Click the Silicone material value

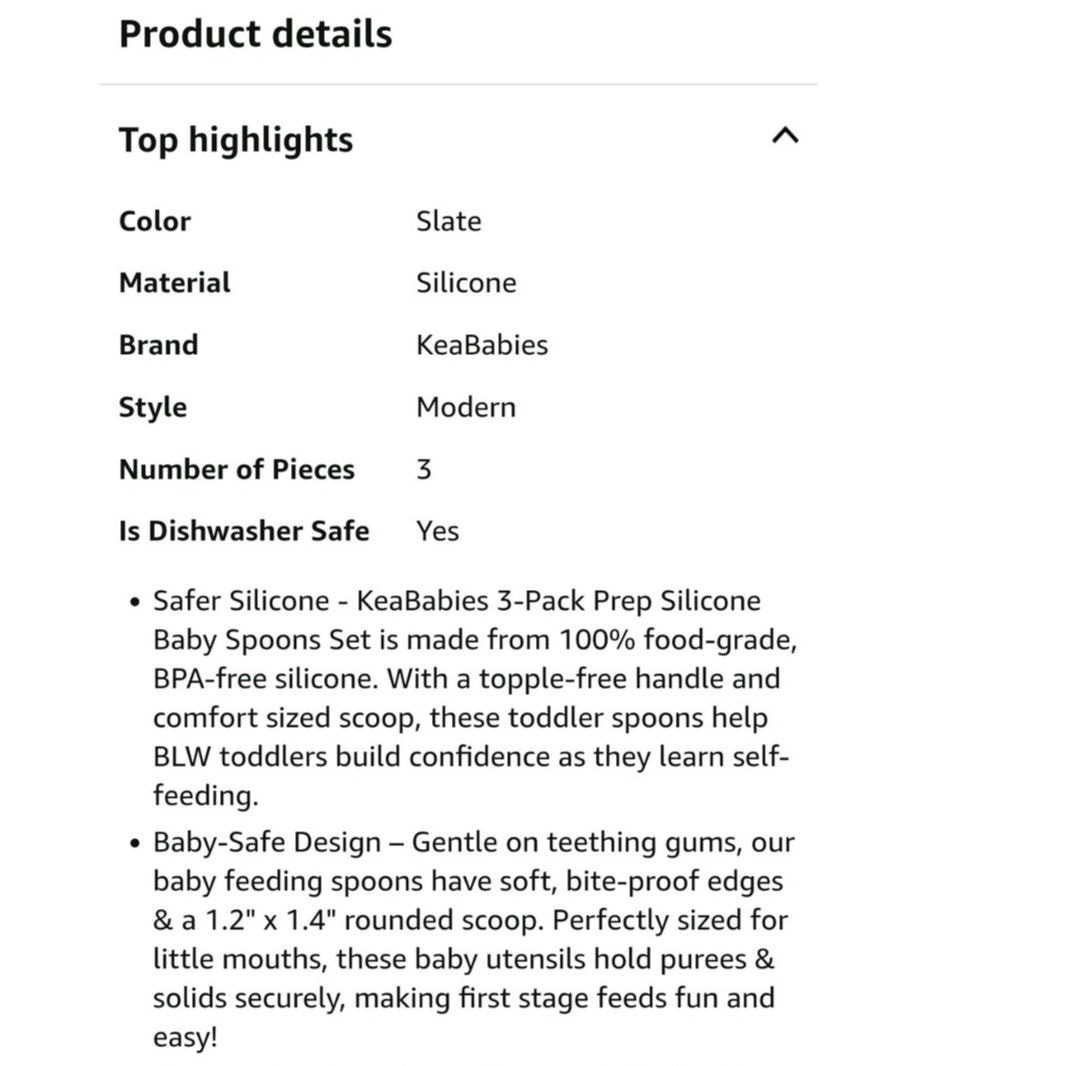[466, 283]
